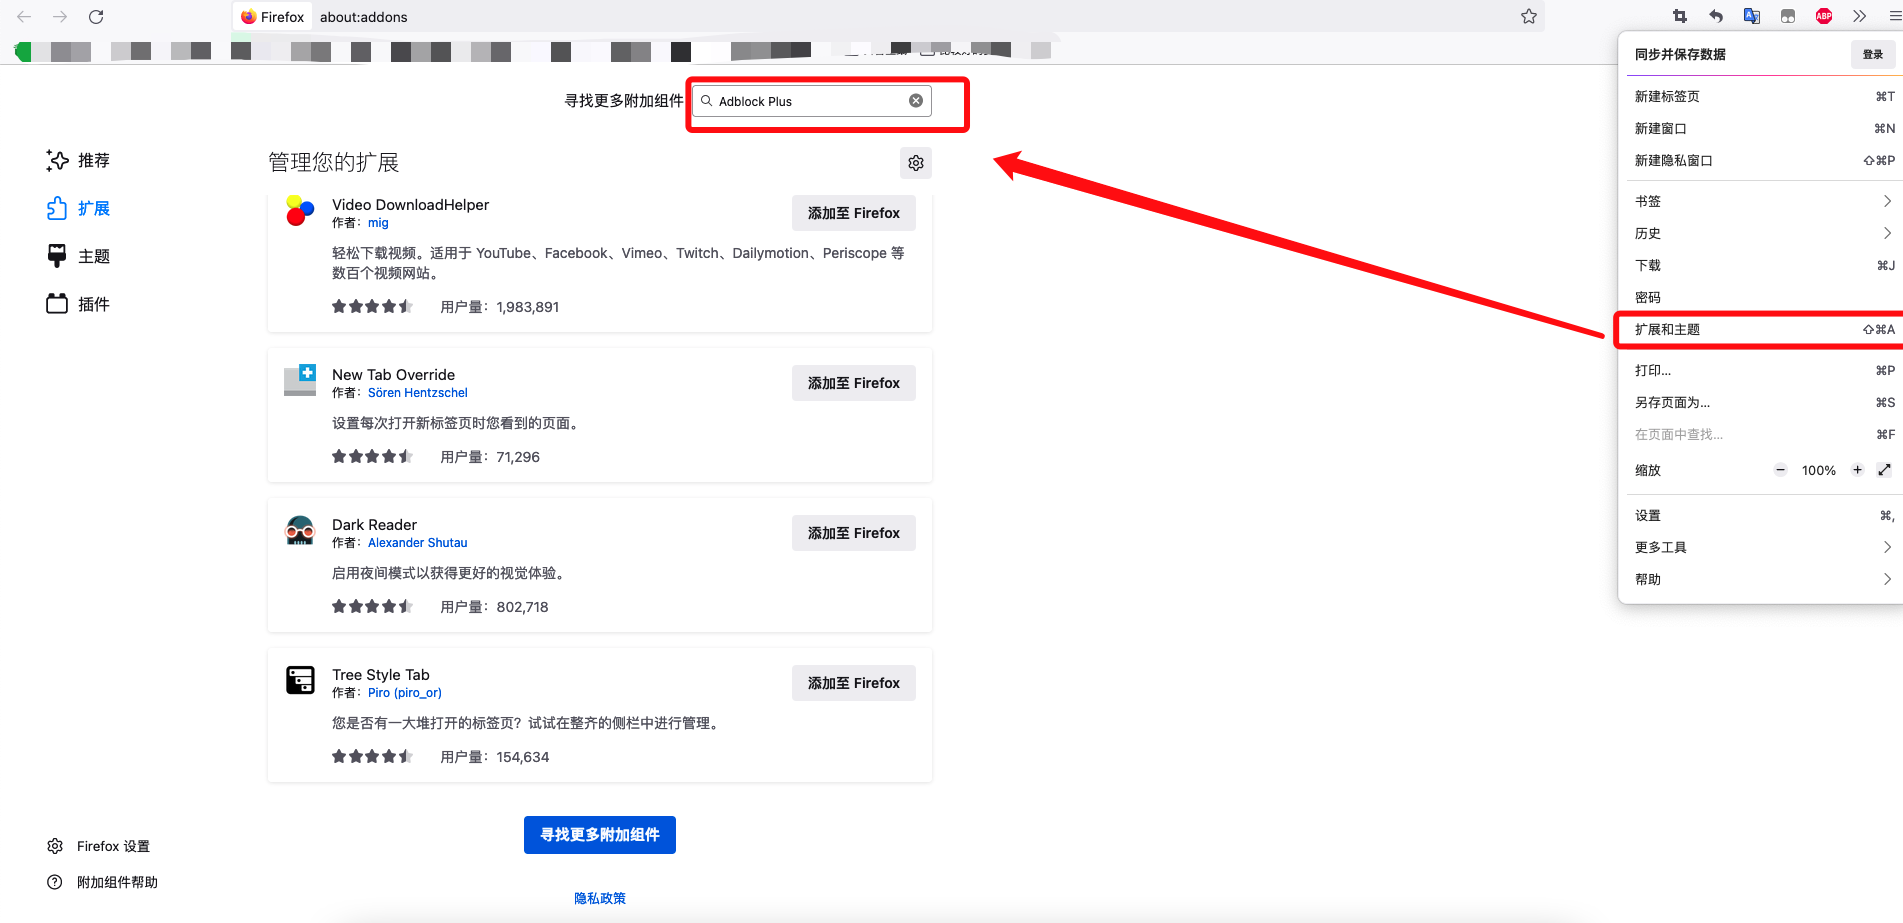Click the Firefox identity icon in address bar
The height and width of the screenshot is (923, 1903).
pos(273,17)
